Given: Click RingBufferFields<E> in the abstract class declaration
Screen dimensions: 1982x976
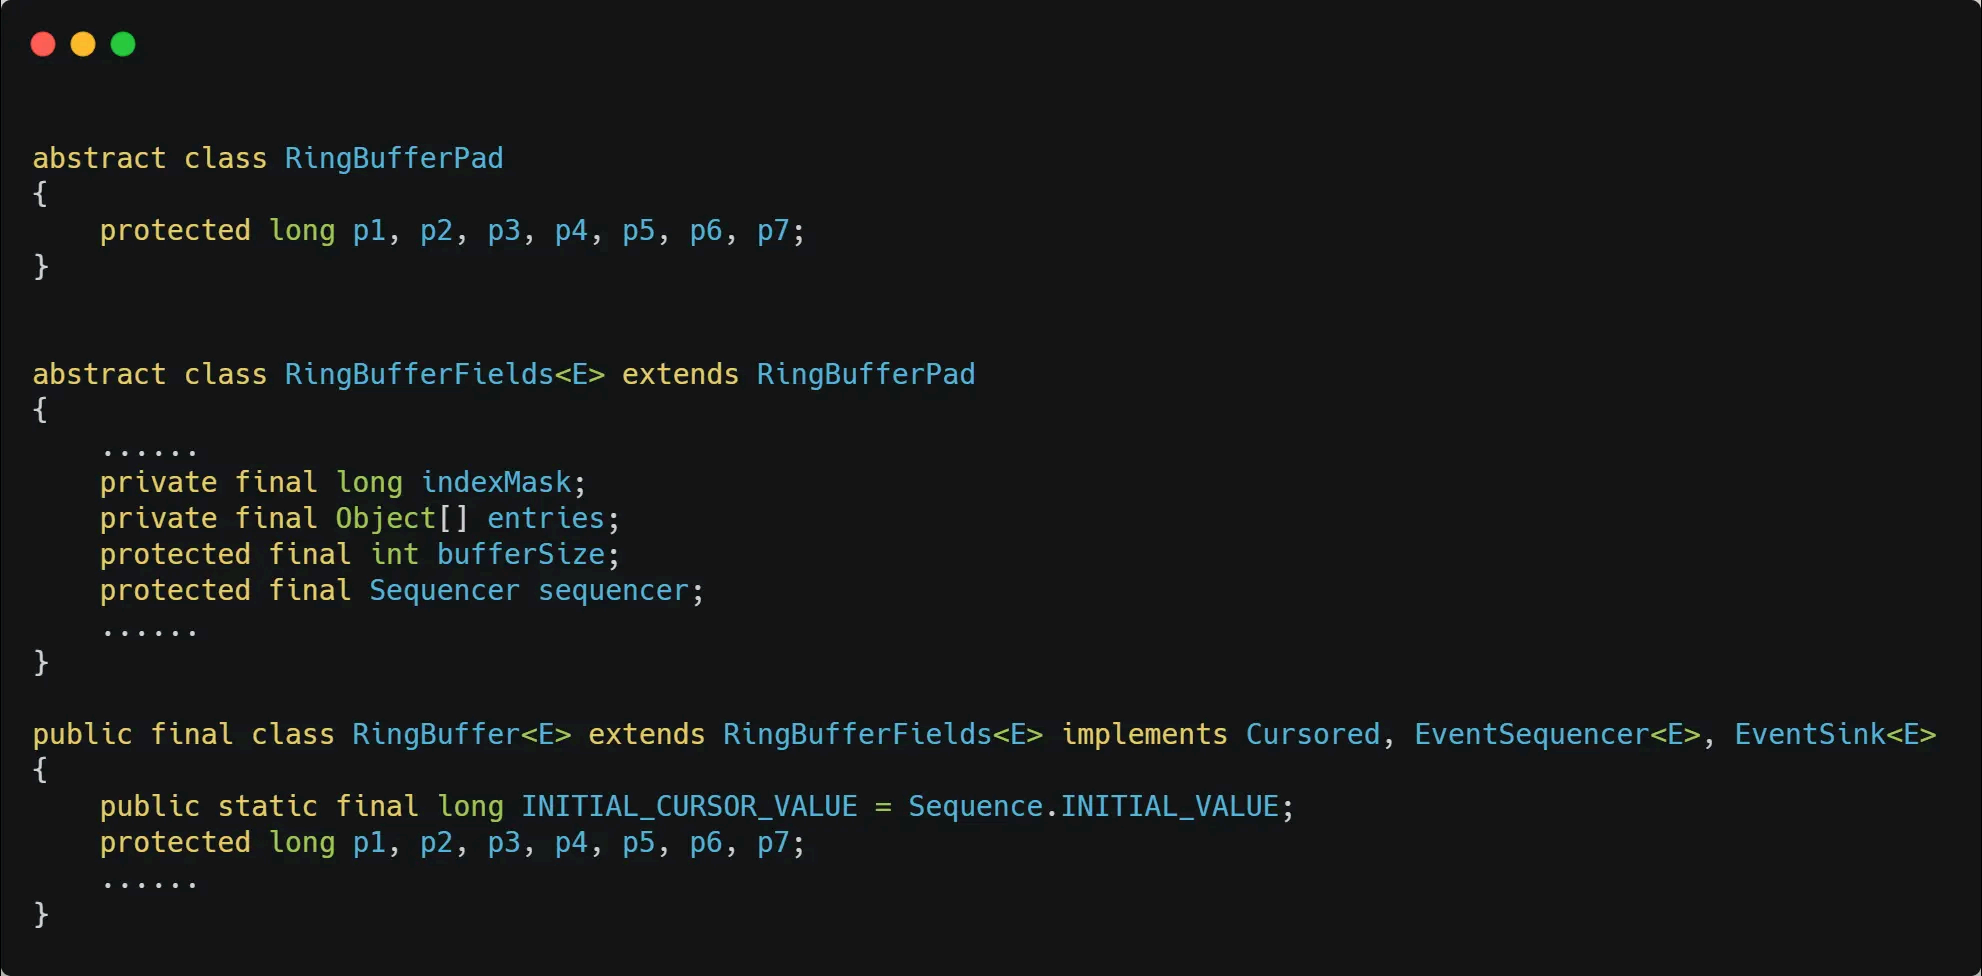Looking at the screenshot, I should coord(445,374).
